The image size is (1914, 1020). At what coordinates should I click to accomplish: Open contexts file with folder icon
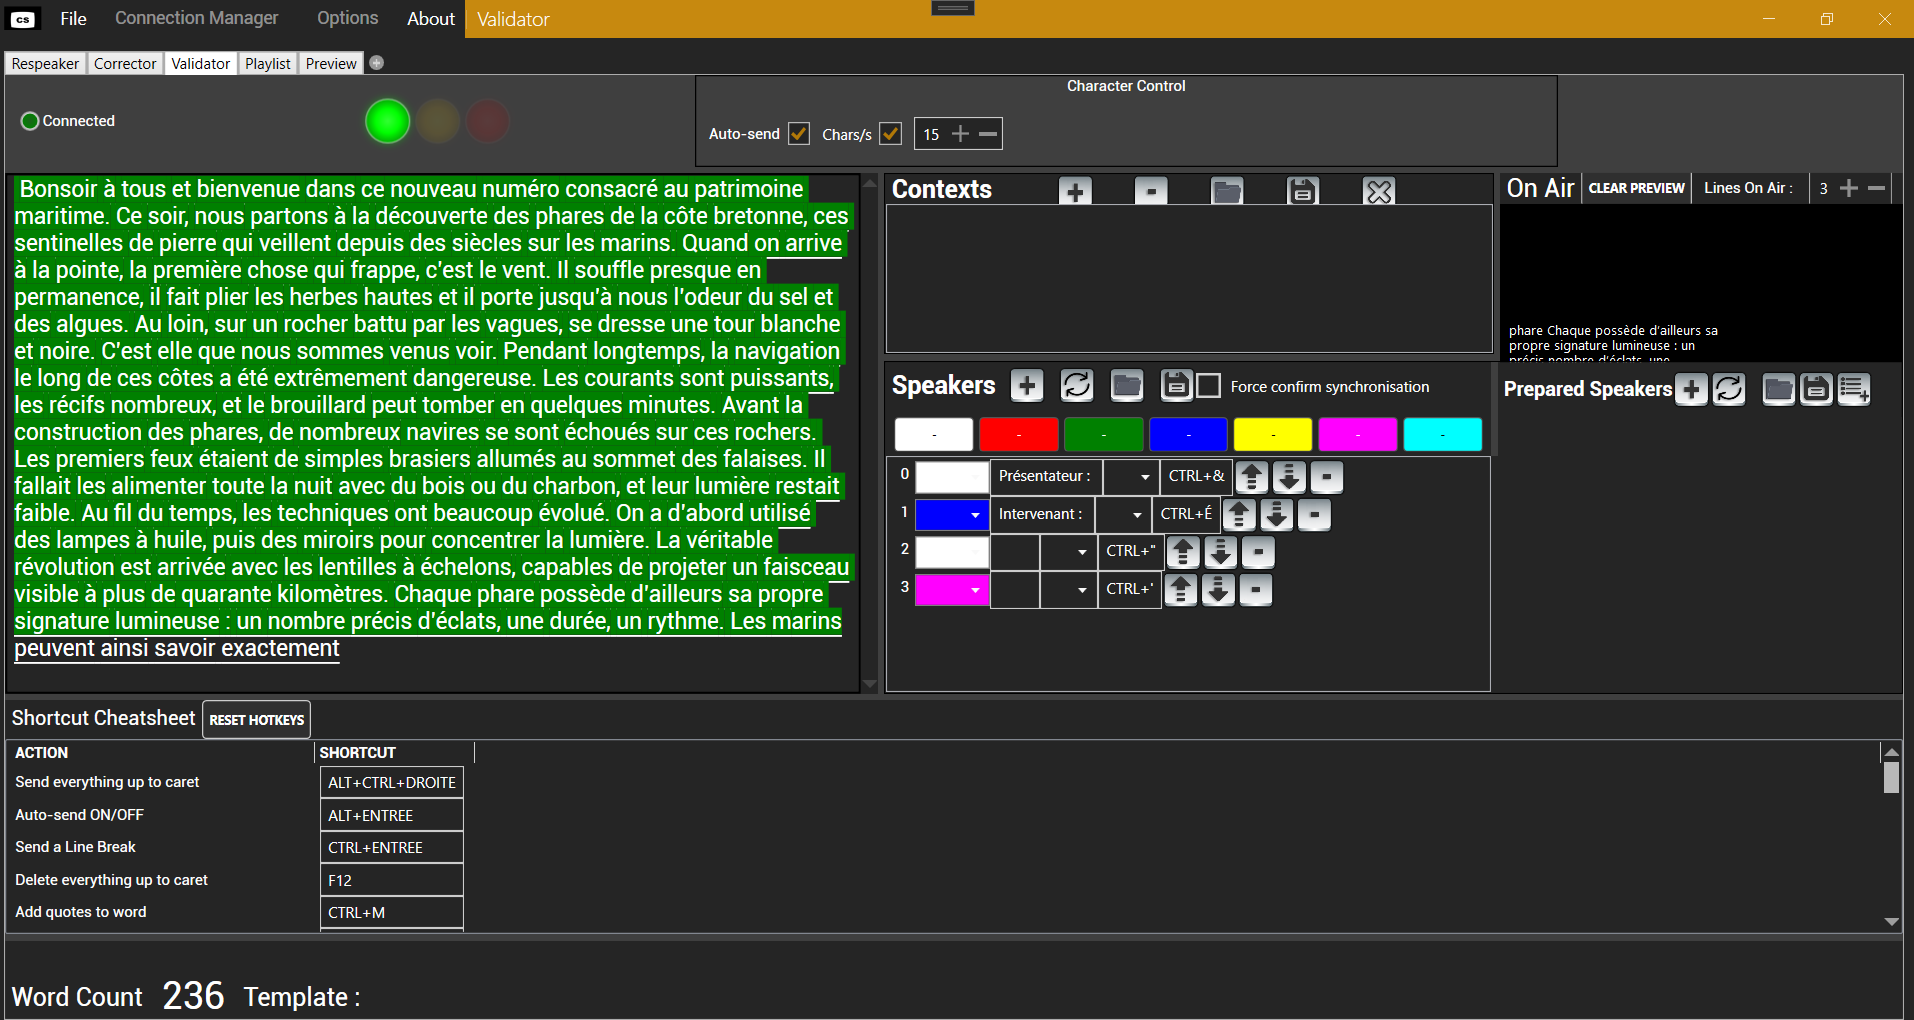[x=1227, y=191]
